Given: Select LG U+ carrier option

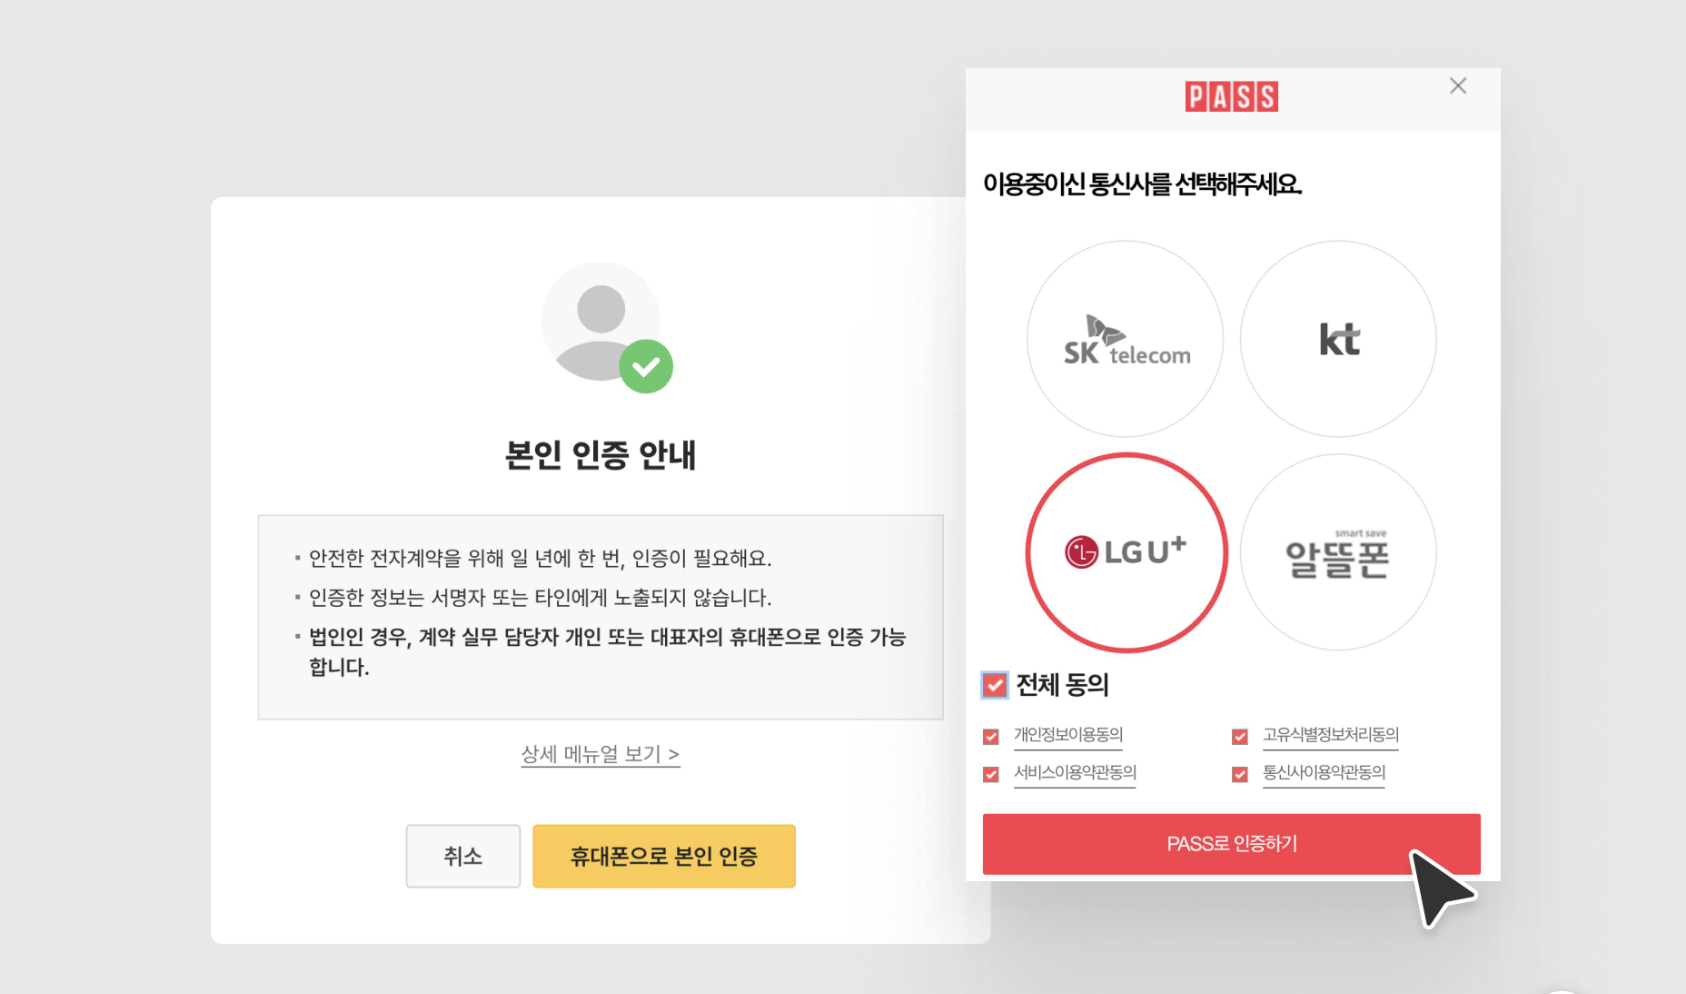Looking at the screenshot, I should pos(1126,552).
